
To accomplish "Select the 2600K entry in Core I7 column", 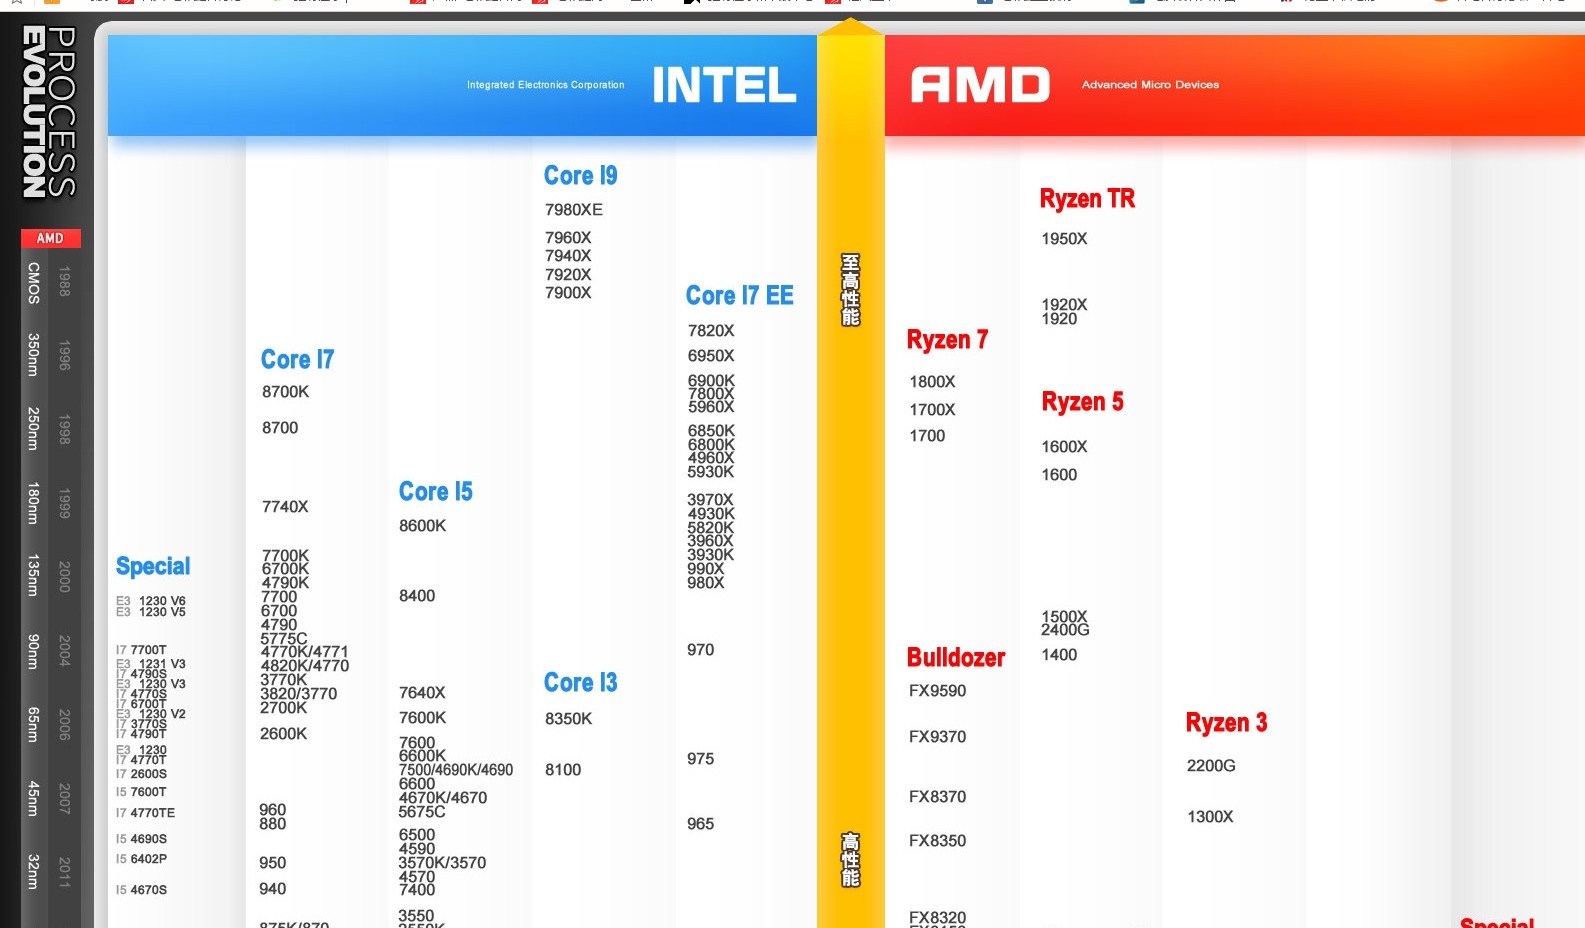I will click(284, 734).
